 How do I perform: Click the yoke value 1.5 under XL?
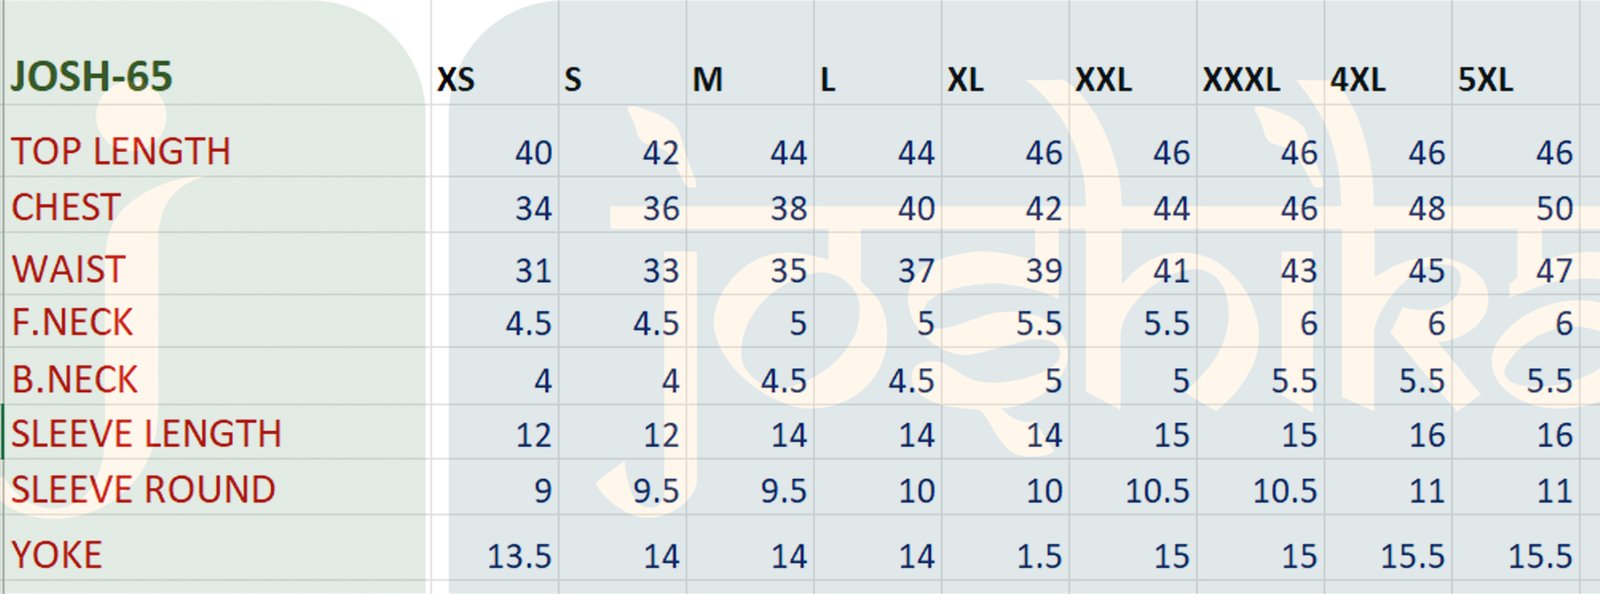point(1039,556)
